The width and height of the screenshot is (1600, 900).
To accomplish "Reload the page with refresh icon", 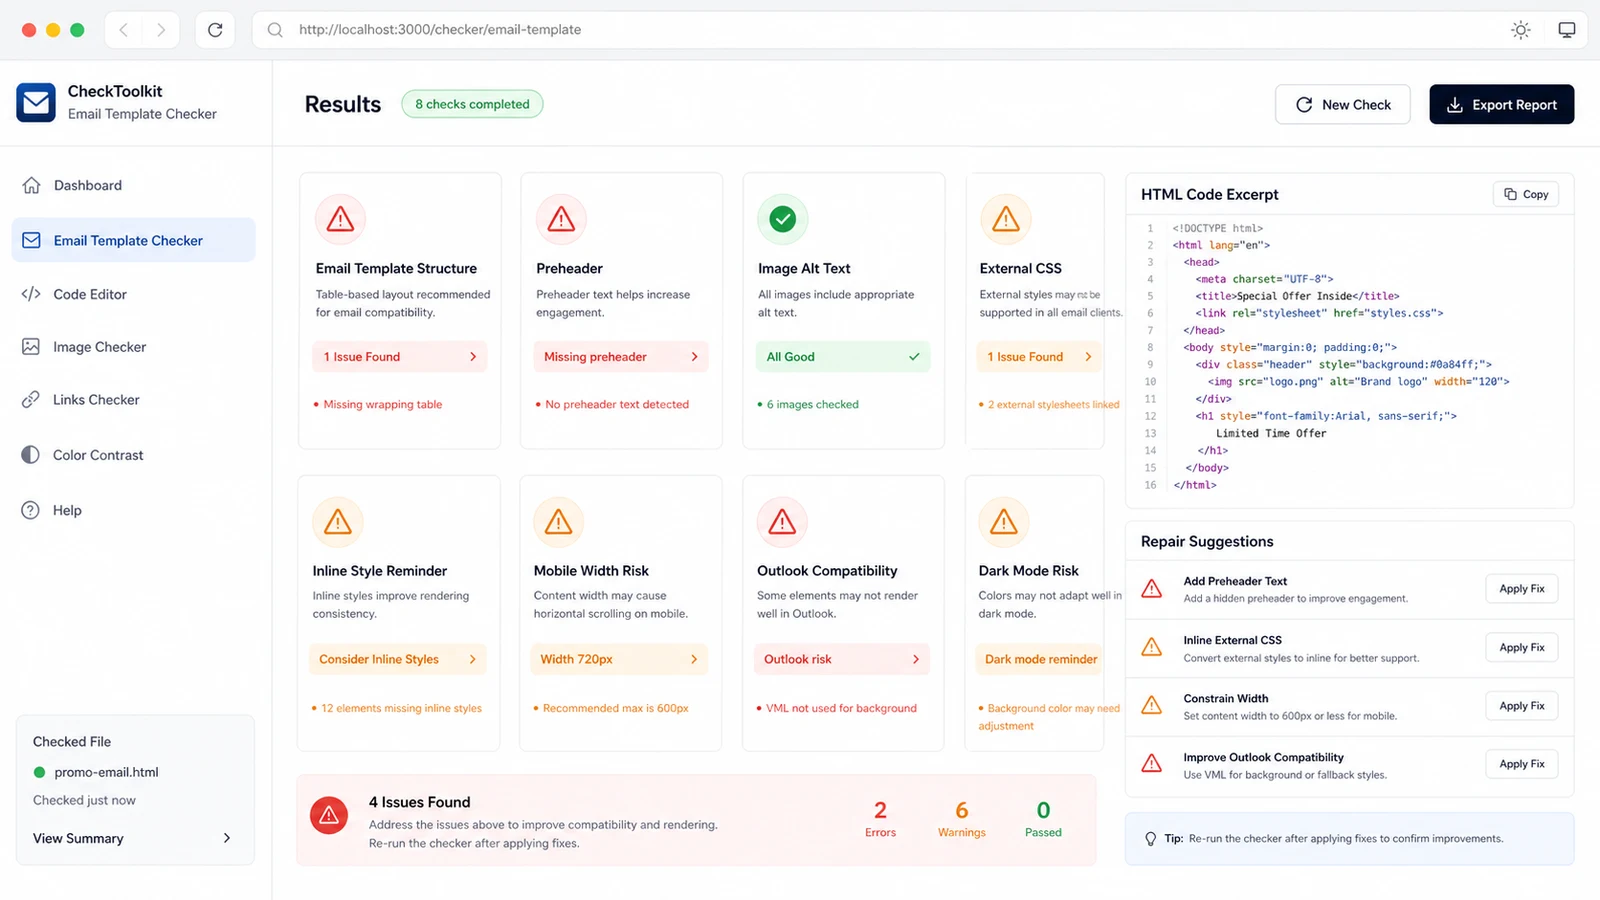I will tap(215, 30).
